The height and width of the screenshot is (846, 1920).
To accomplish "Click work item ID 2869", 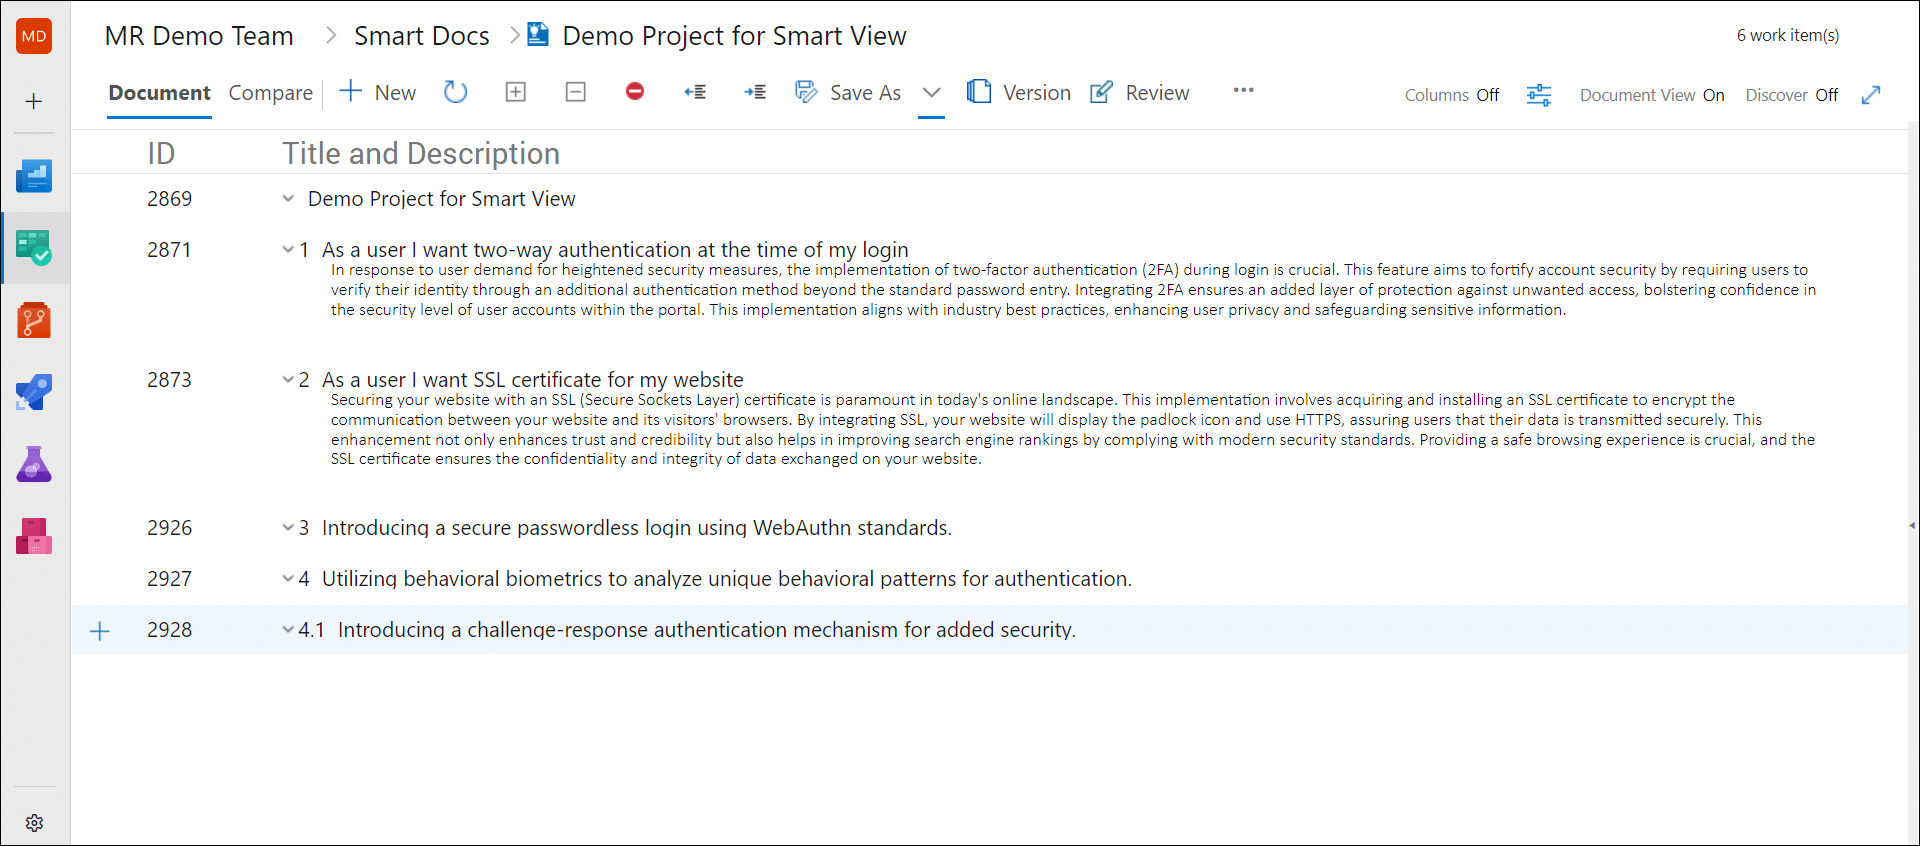I will coord(169,198).
